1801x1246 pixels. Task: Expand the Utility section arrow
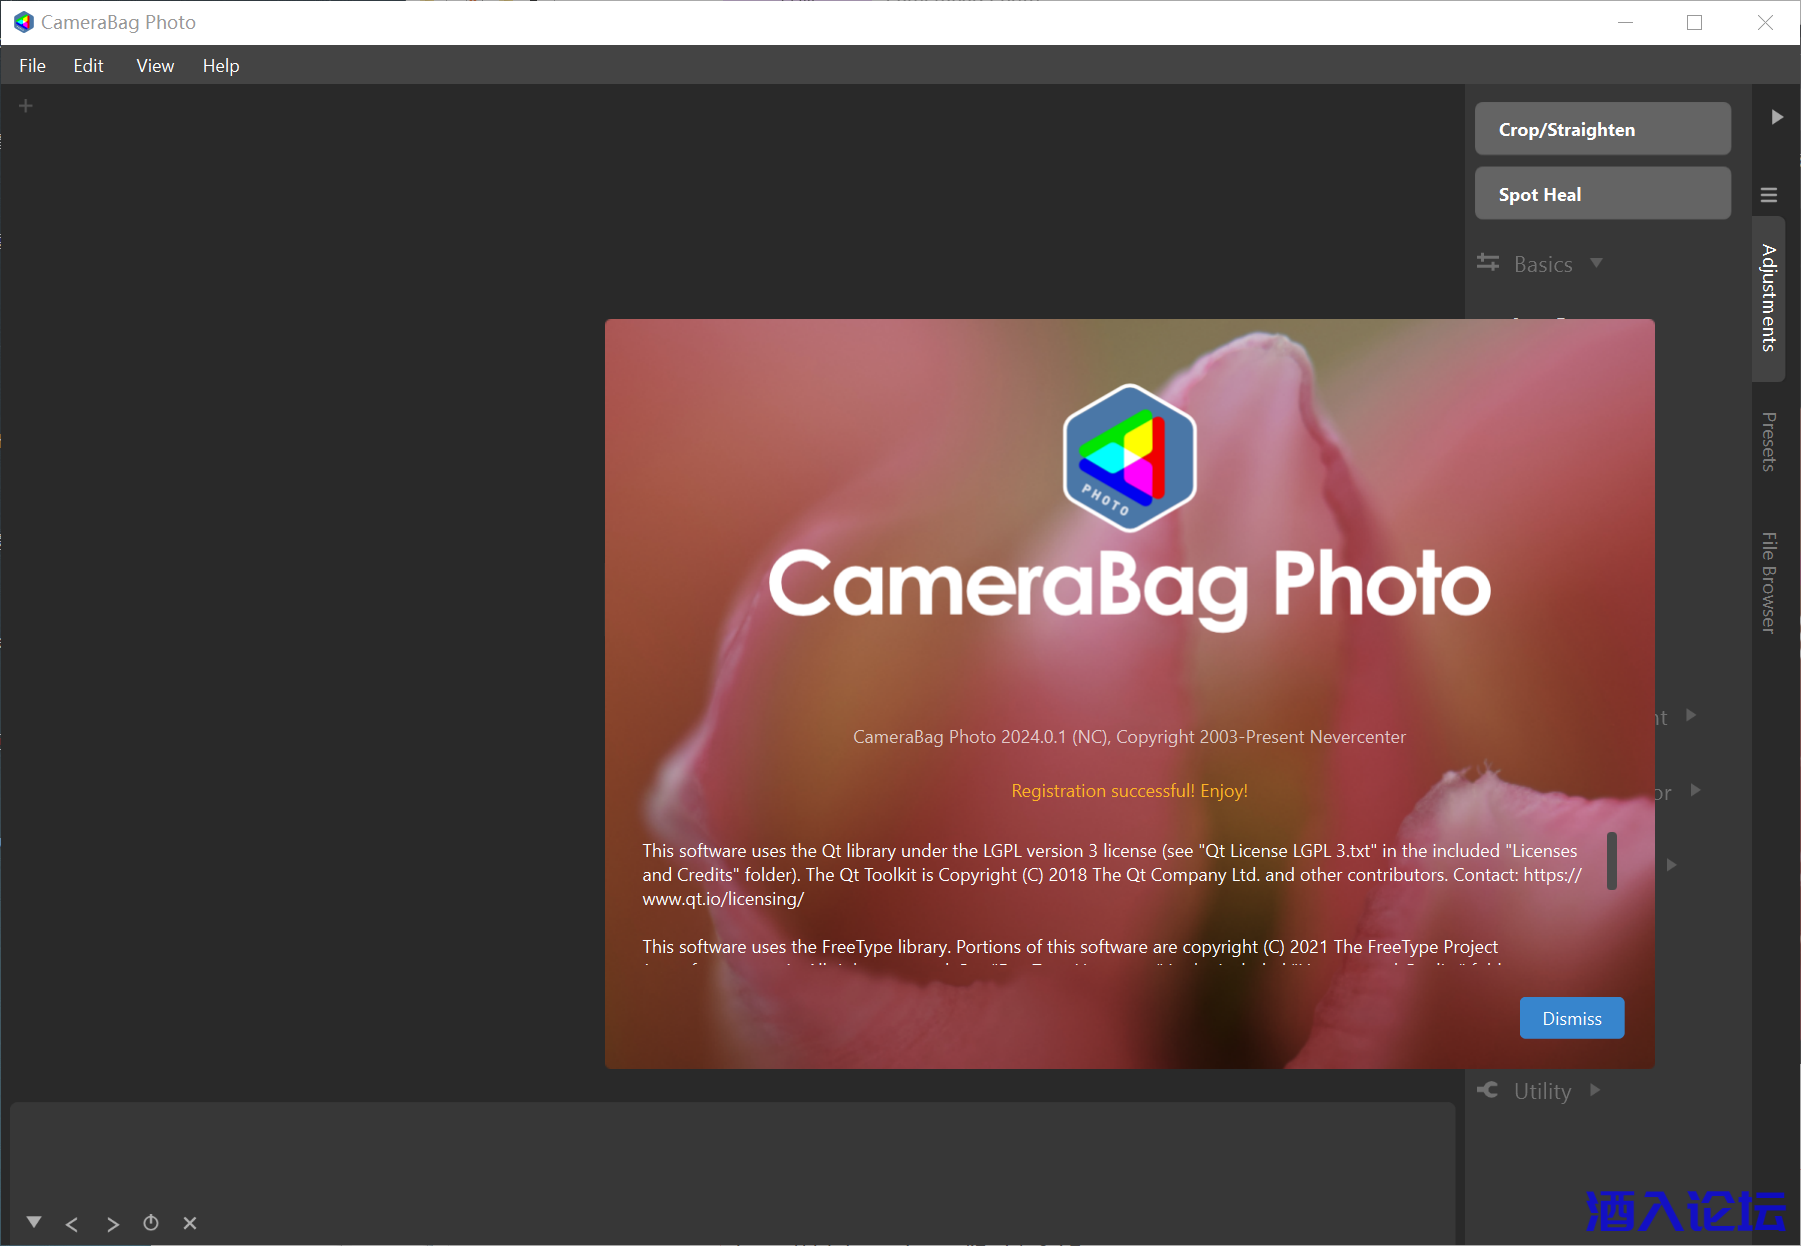click(1595, 1090)
